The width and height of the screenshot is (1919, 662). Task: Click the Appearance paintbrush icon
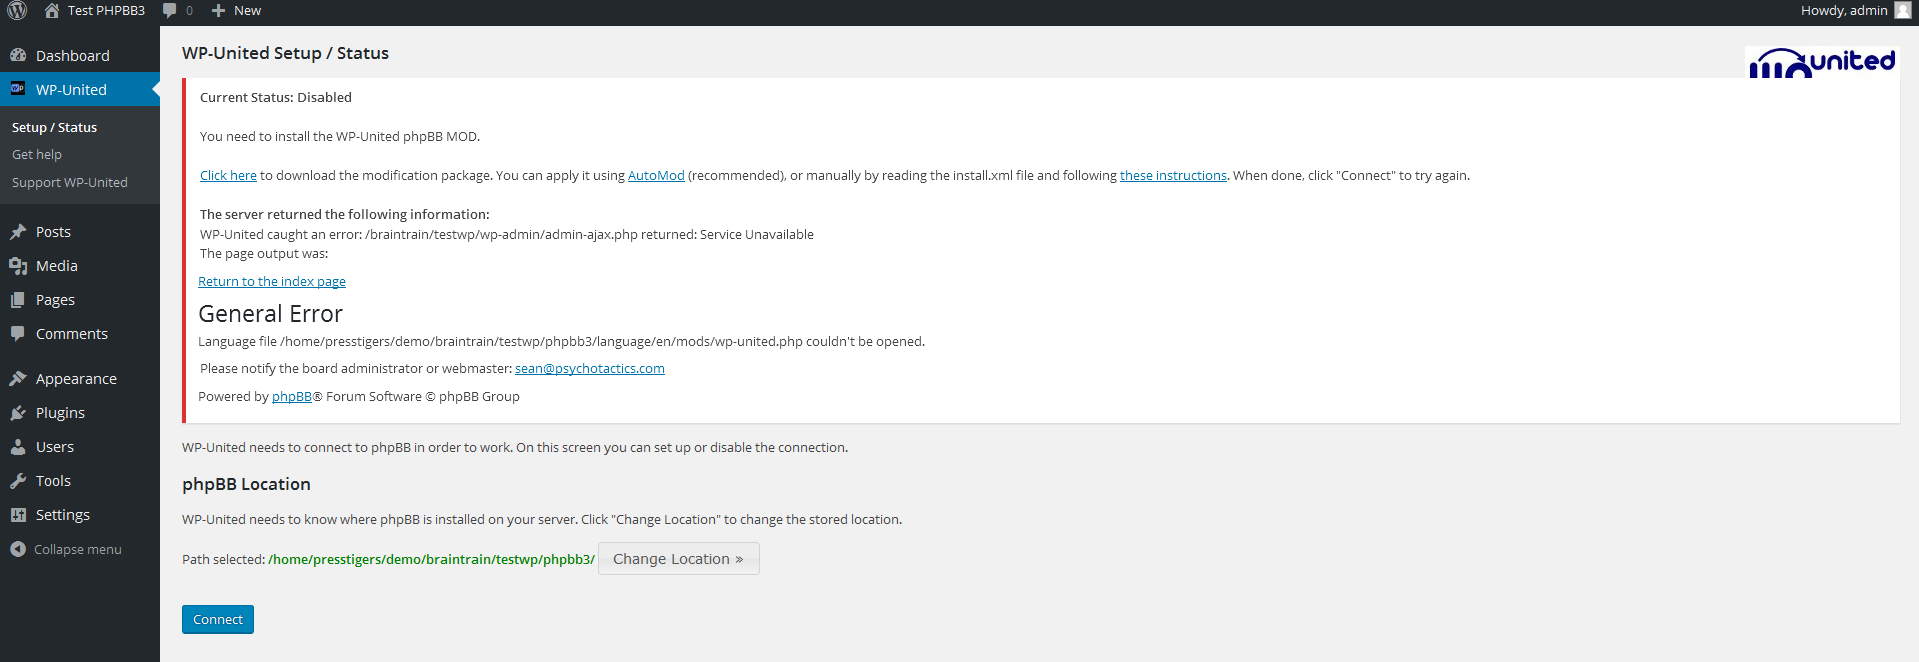pos(18,379)
